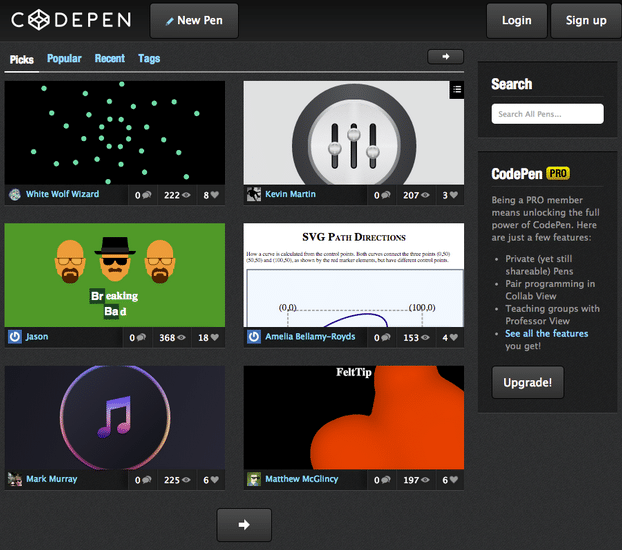
Task: Open the FeltTip pen thumbnail
Action: click(x=354, y=417)
